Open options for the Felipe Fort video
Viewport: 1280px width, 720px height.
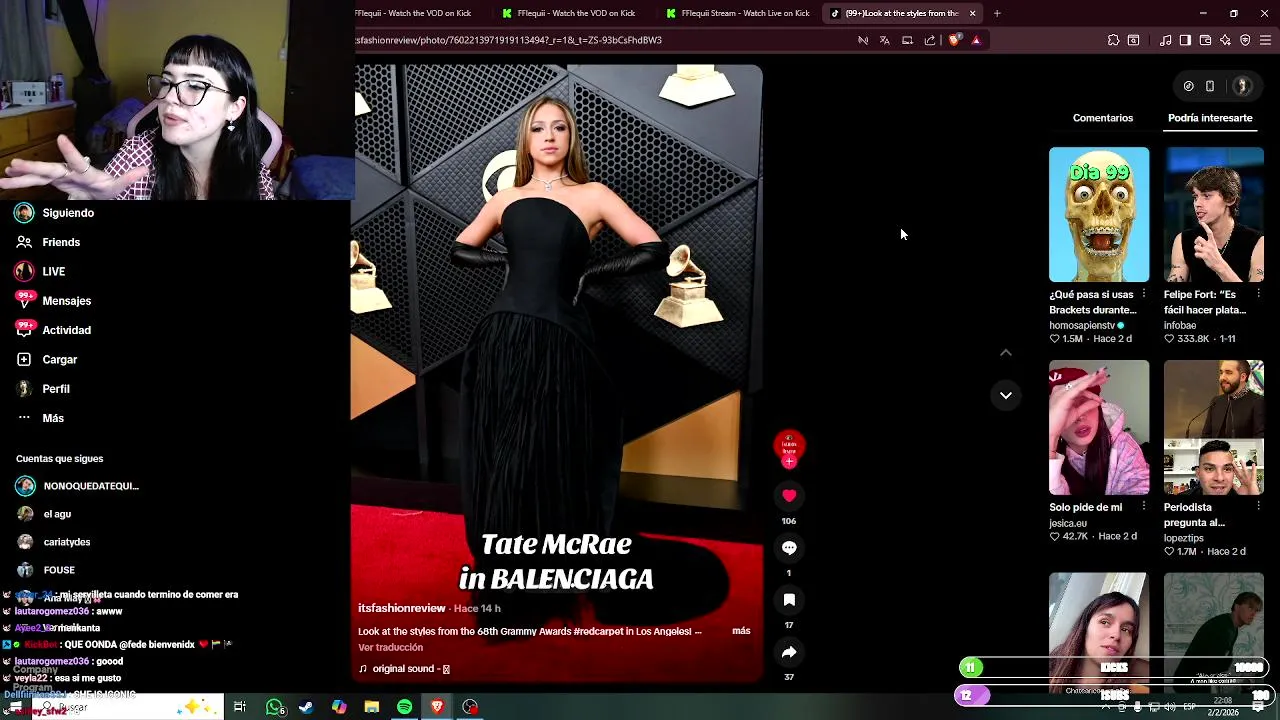tap(1259, 294)
